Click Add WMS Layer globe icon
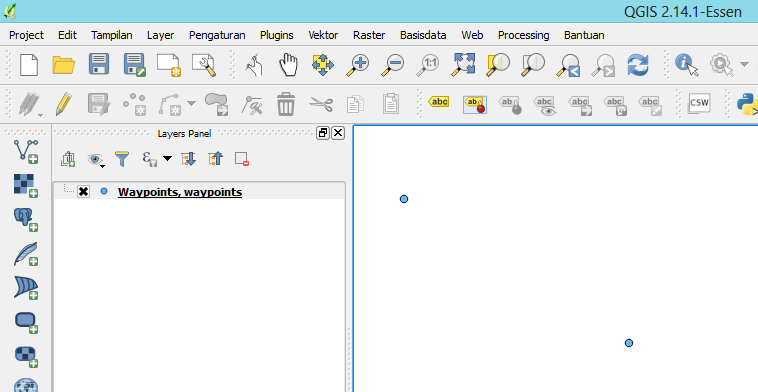This screenshot has height=392, width=758. coord(26,385)
